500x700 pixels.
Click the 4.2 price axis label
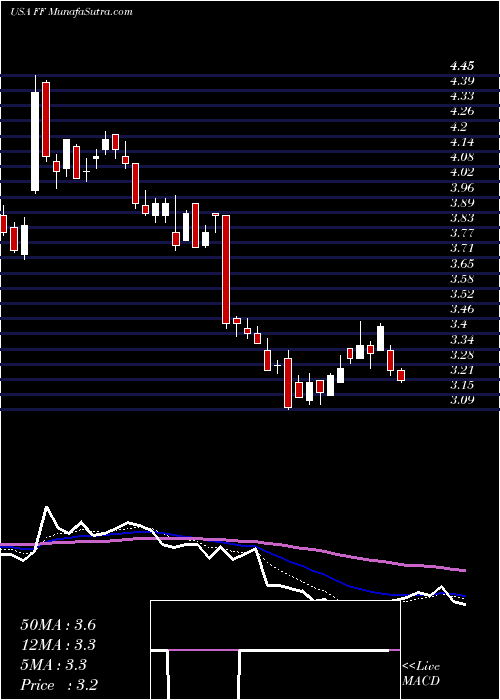(458, 127)
